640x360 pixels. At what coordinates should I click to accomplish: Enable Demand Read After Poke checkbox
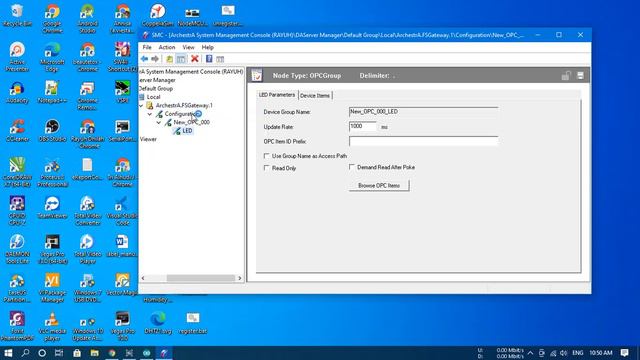point(351,167)
